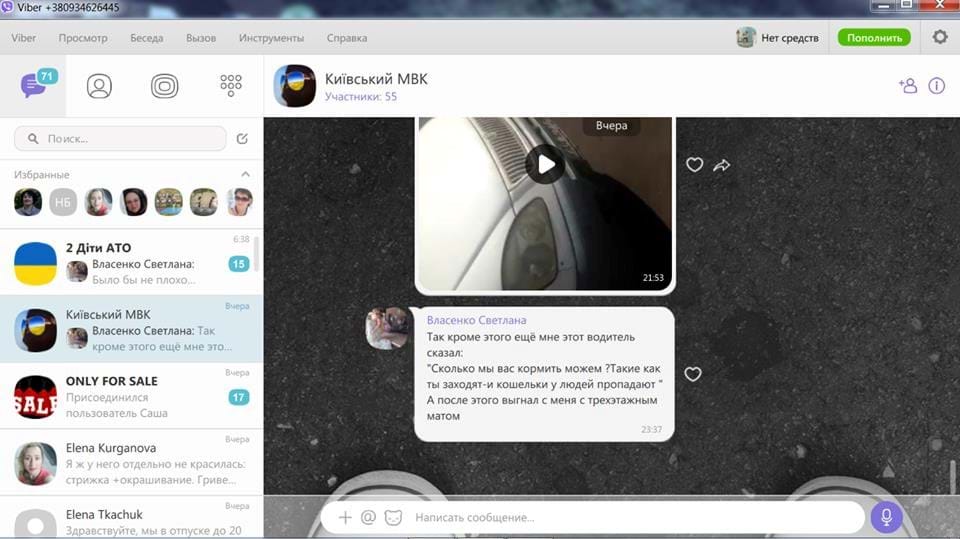This screenshot has height=539, width=960.
Task: Click the green Пополнить button
Action: pos(874,38)
